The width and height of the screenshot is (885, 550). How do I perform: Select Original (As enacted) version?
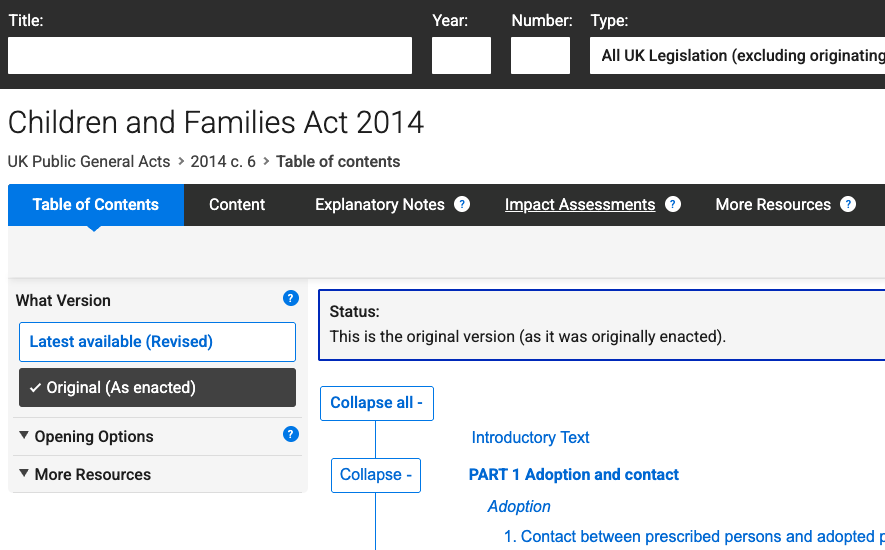point(157,388)
